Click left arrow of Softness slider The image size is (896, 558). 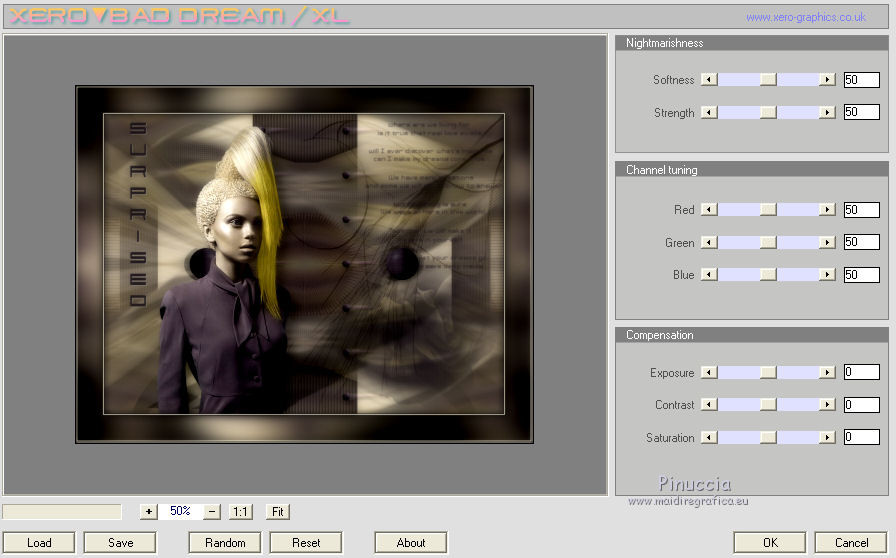point(709,79)
